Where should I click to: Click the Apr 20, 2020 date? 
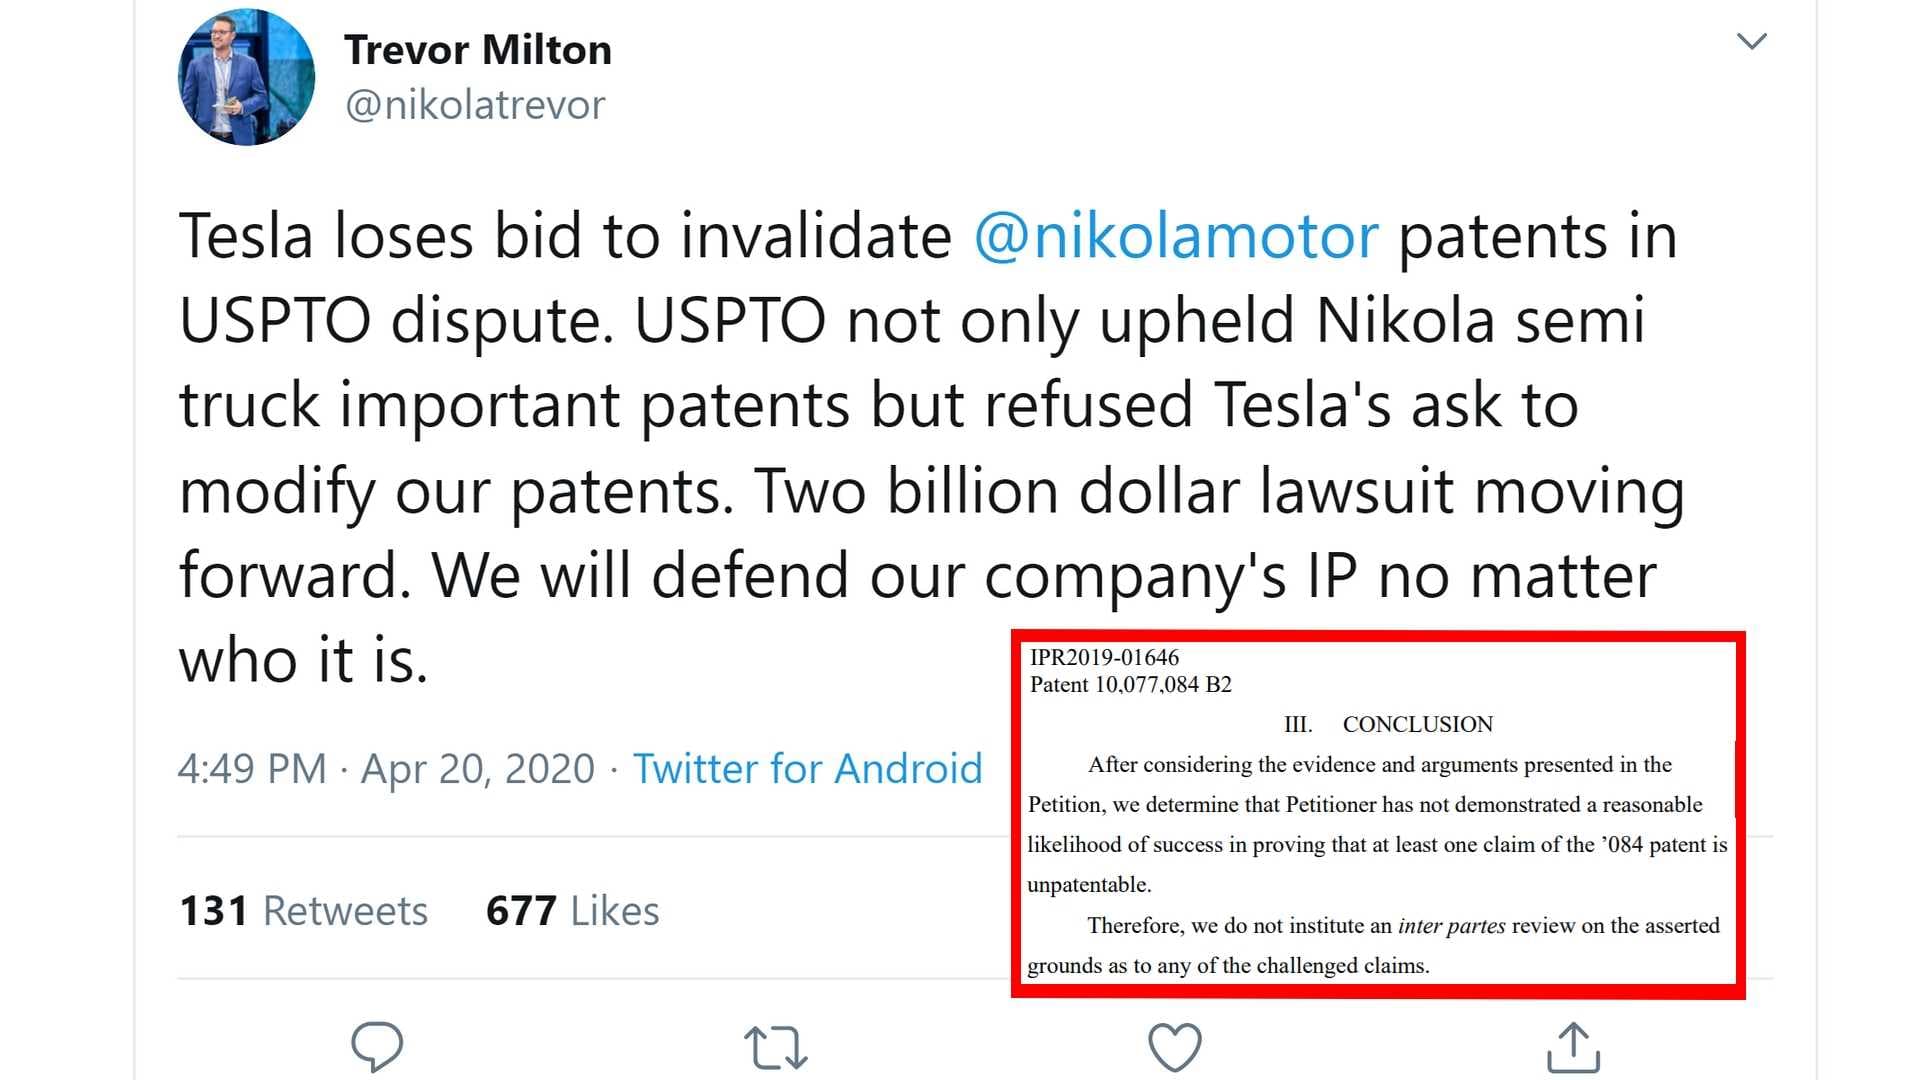pyautogui.click(x=477, y=769)
